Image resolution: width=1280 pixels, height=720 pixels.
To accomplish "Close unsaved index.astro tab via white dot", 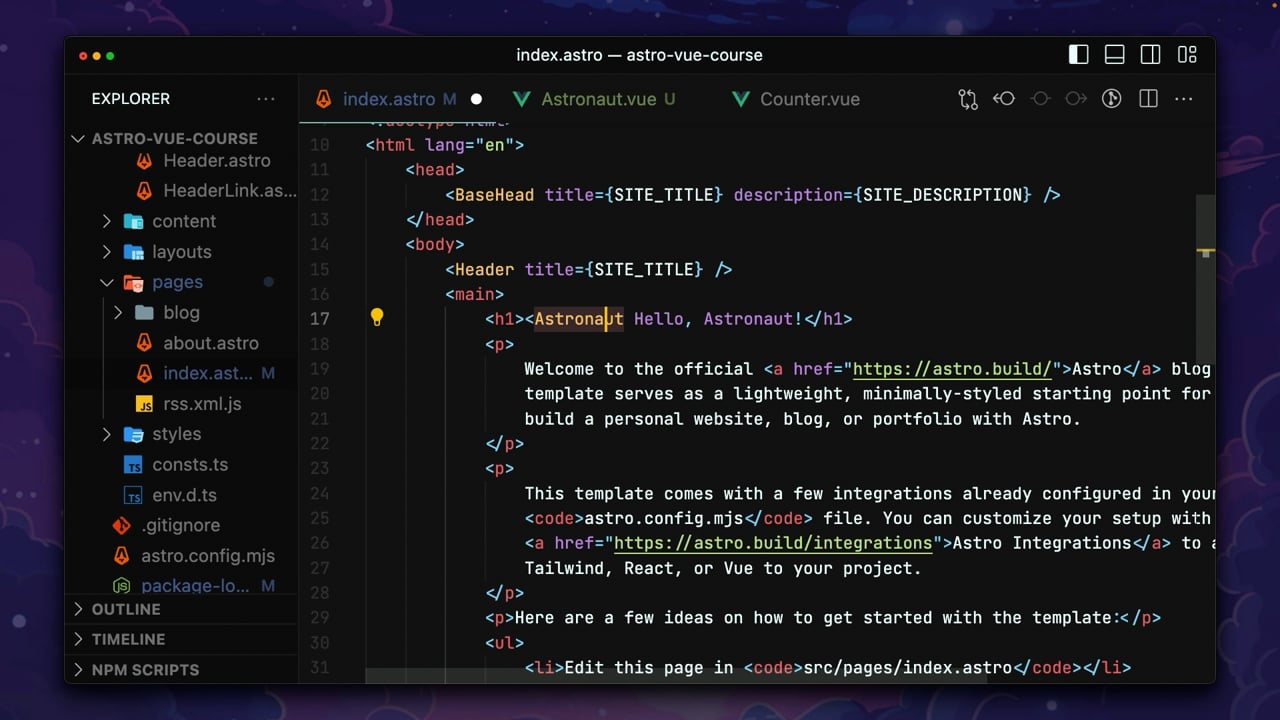I will pyautogui.click(x=476, y=99).
